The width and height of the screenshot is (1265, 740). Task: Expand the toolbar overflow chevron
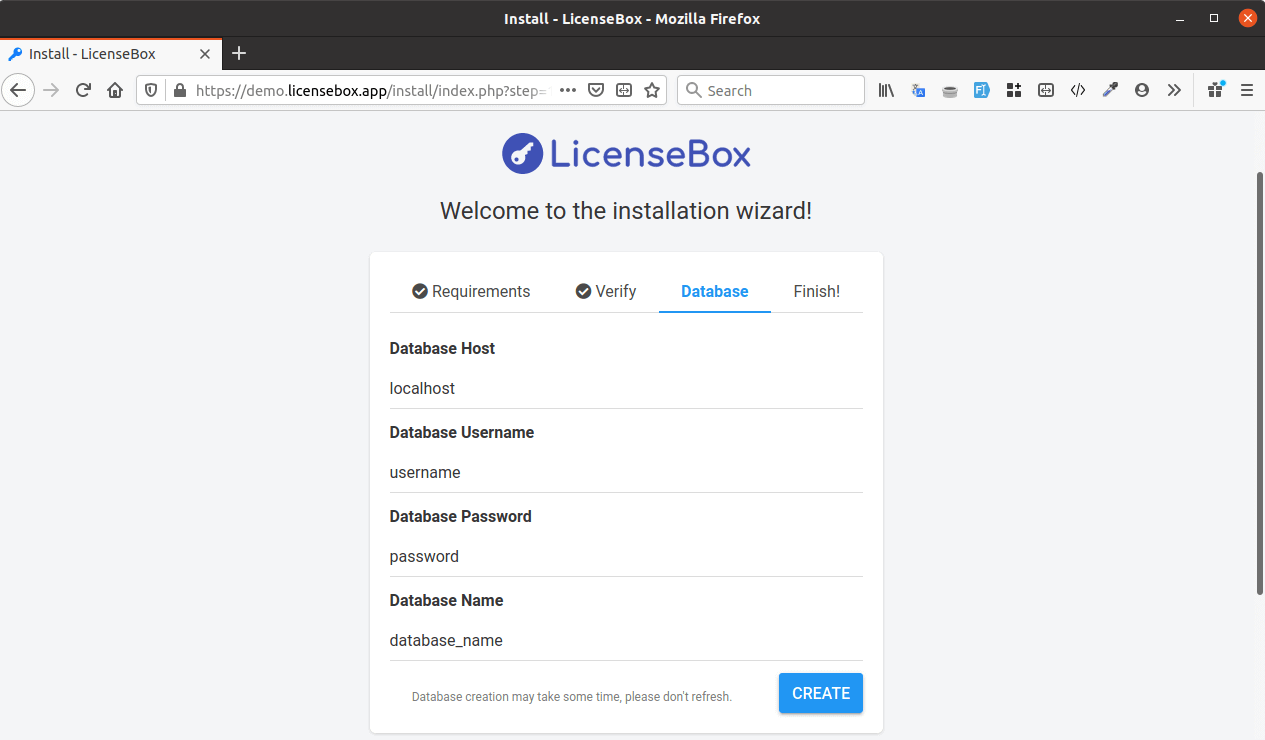click(x=1174, y=90)
